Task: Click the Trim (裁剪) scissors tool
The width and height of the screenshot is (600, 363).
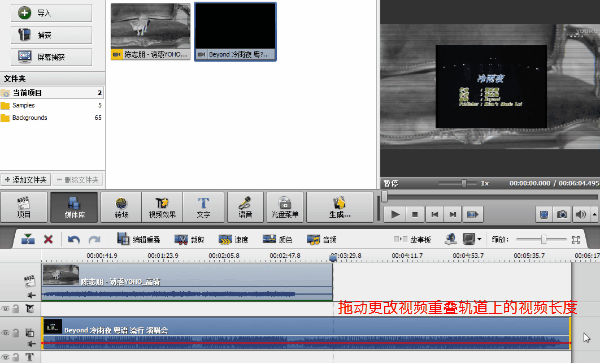Action: [189, 239]
